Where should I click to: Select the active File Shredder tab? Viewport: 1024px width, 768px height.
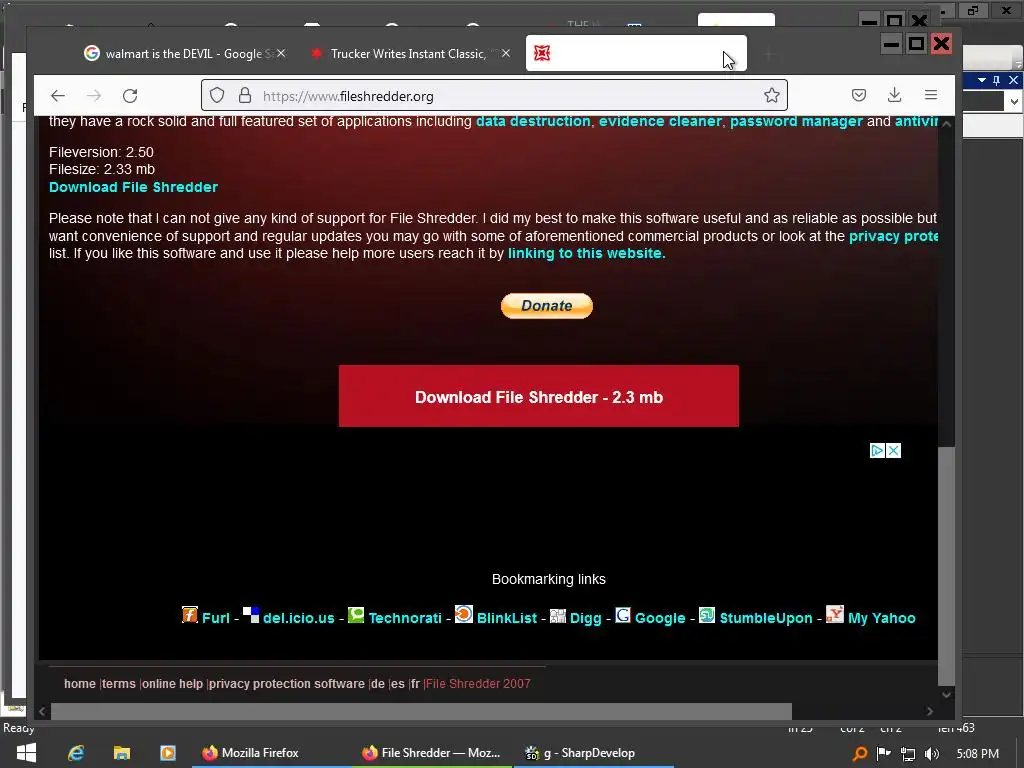pos(636,54)
